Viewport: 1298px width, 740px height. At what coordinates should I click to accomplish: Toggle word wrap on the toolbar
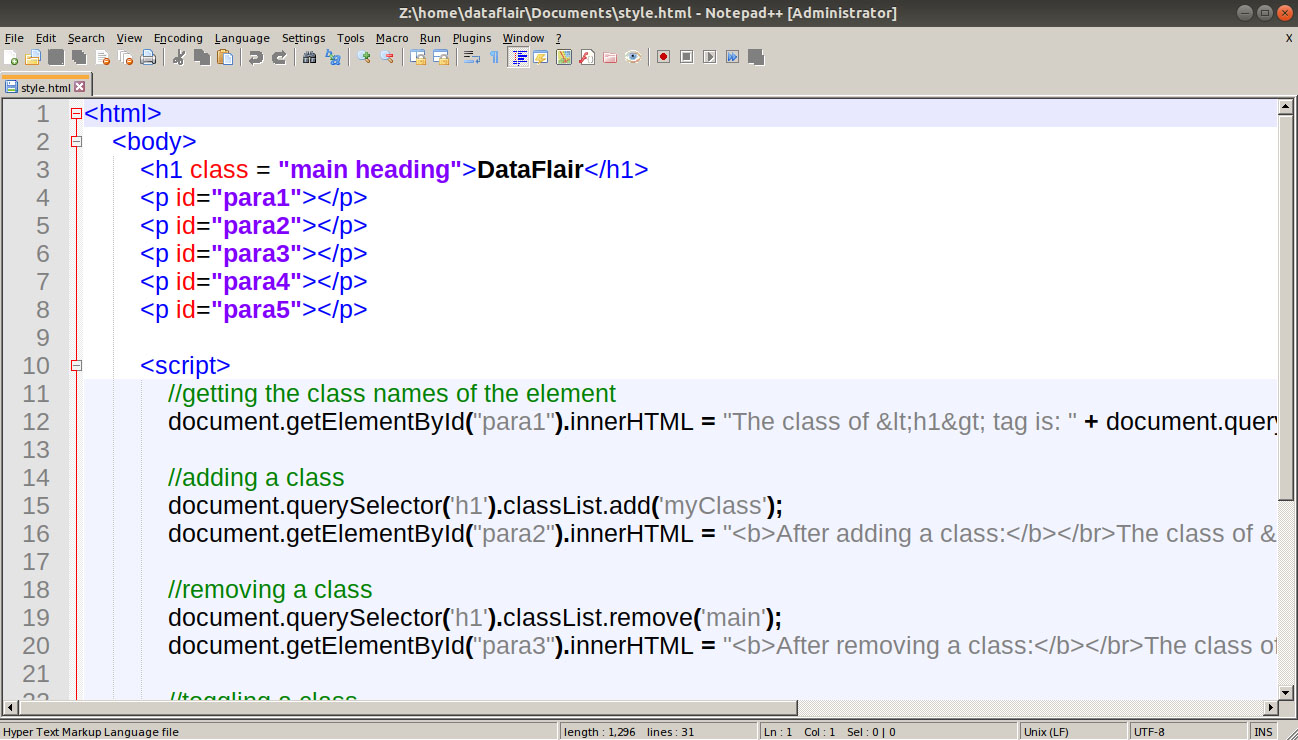tap(470, 57)
